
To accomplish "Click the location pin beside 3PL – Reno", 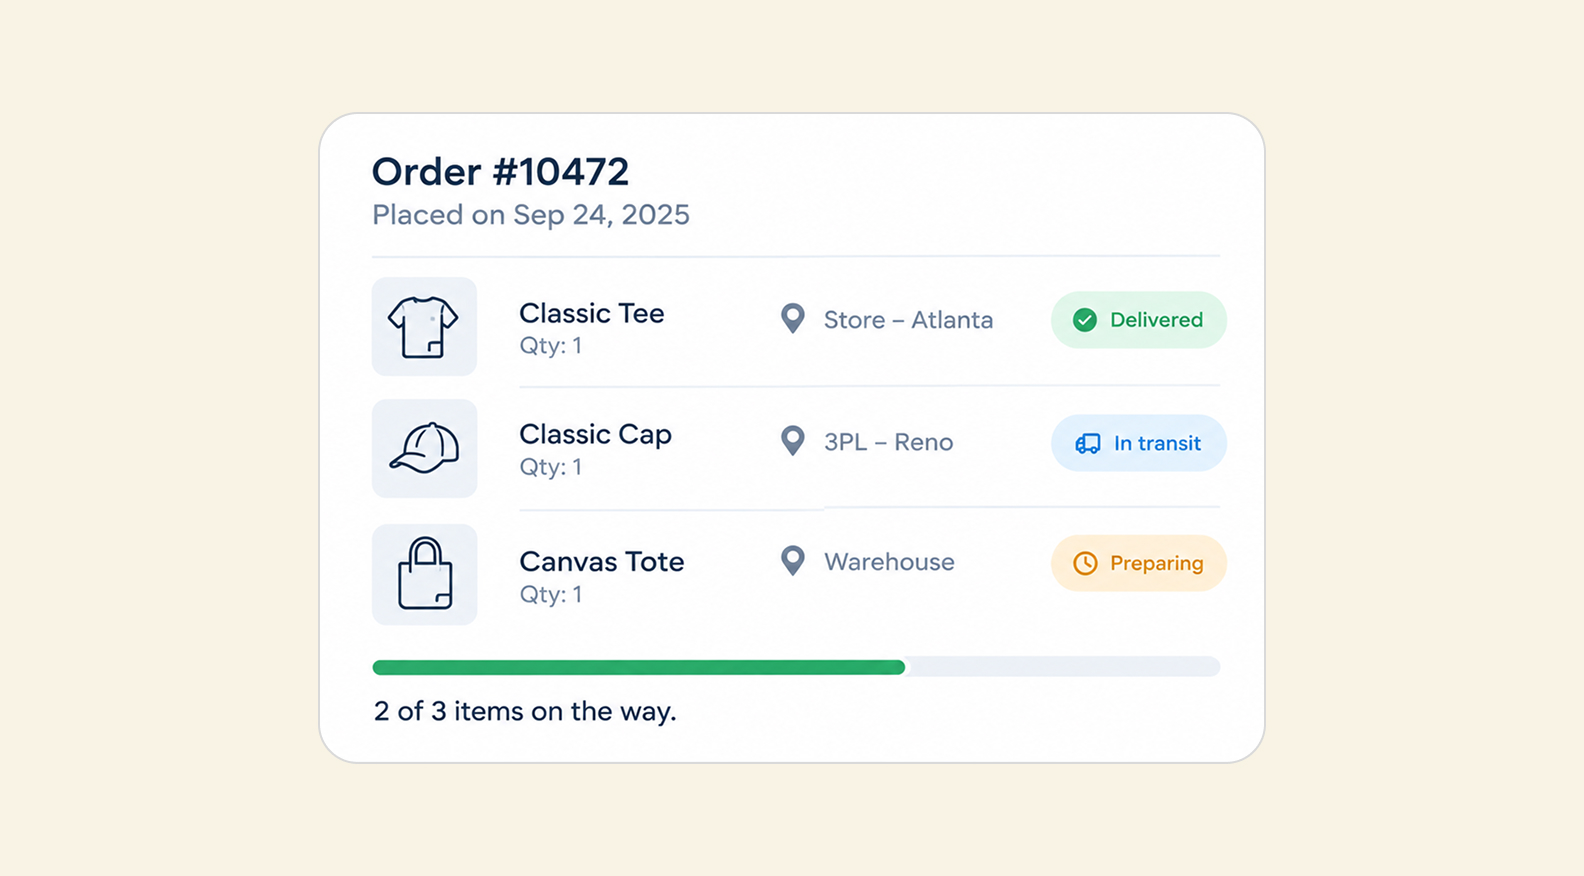I will (792, 441).
